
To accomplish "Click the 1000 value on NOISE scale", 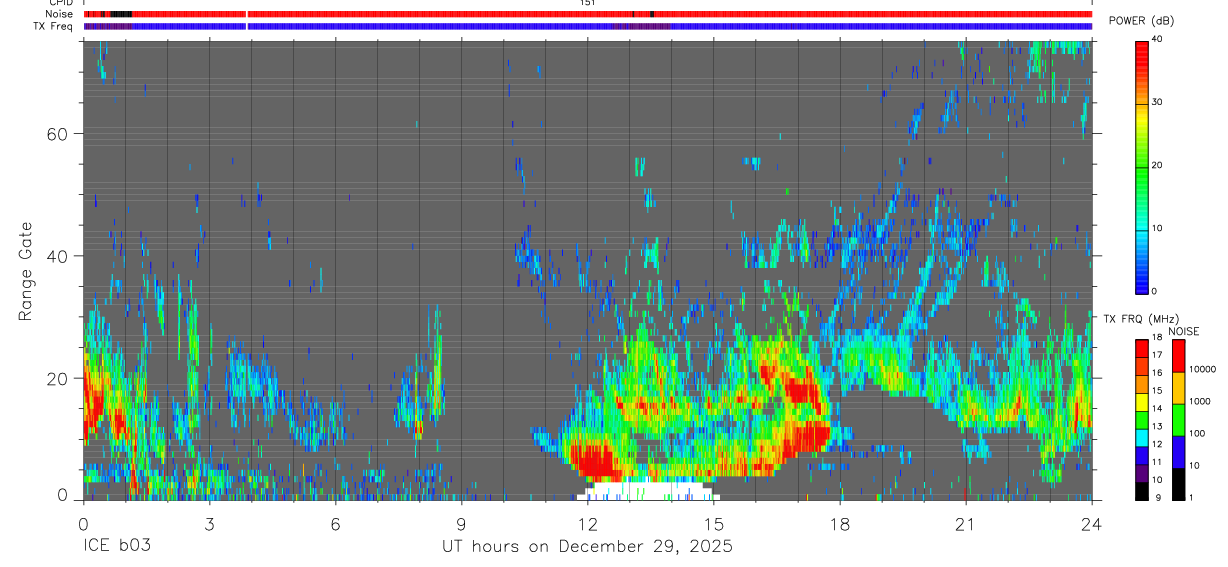I will pyautogui.click(x=1201, y=401).
